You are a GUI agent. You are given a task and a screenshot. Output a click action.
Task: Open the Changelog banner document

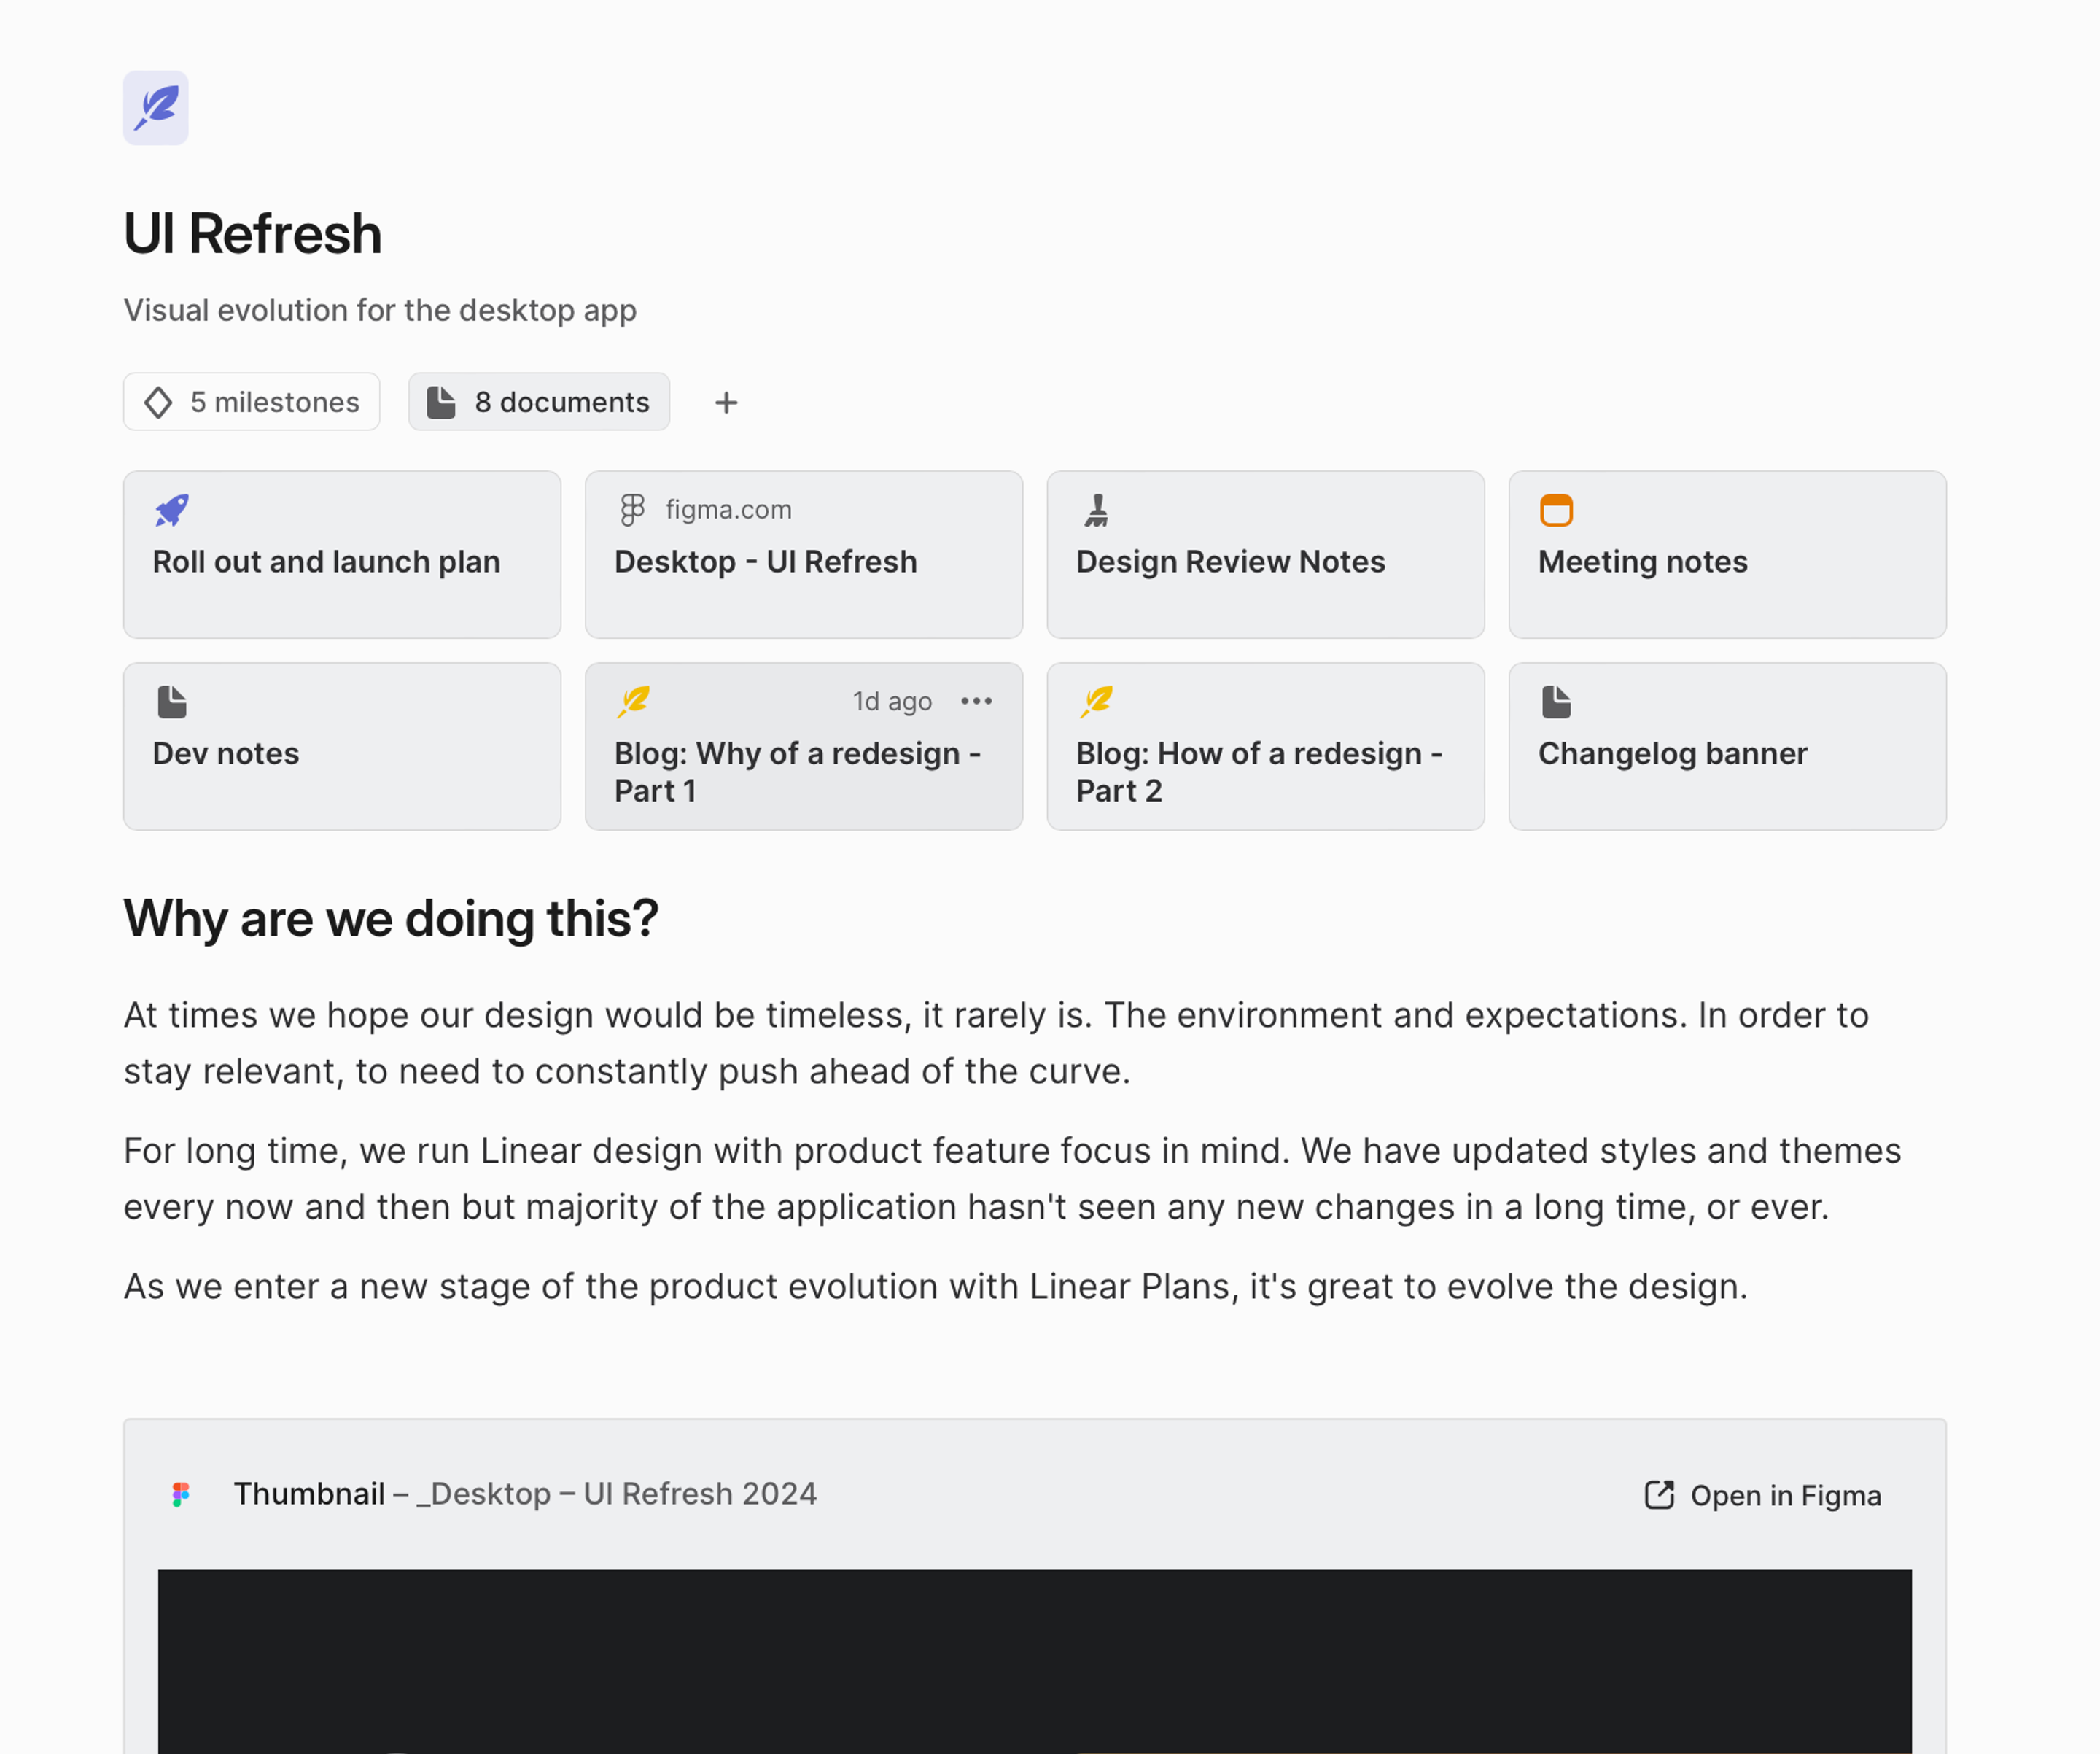coord(1672,754)
